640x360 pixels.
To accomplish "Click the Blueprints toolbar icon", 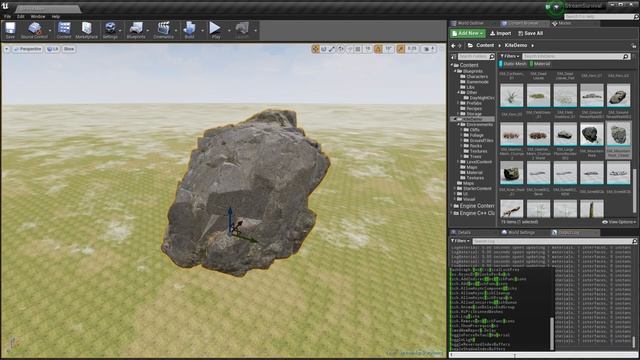I will [x=136, y=30].
